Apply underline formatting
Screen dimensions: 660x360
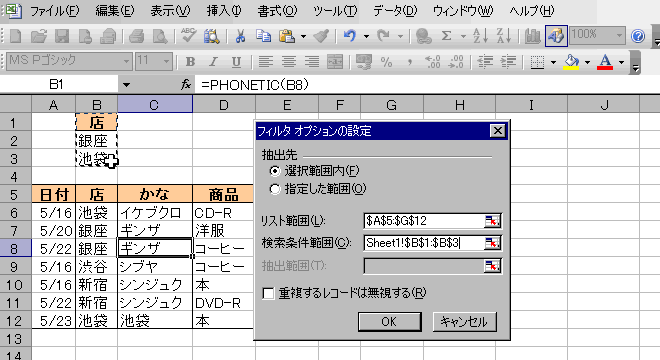[236, 62]
